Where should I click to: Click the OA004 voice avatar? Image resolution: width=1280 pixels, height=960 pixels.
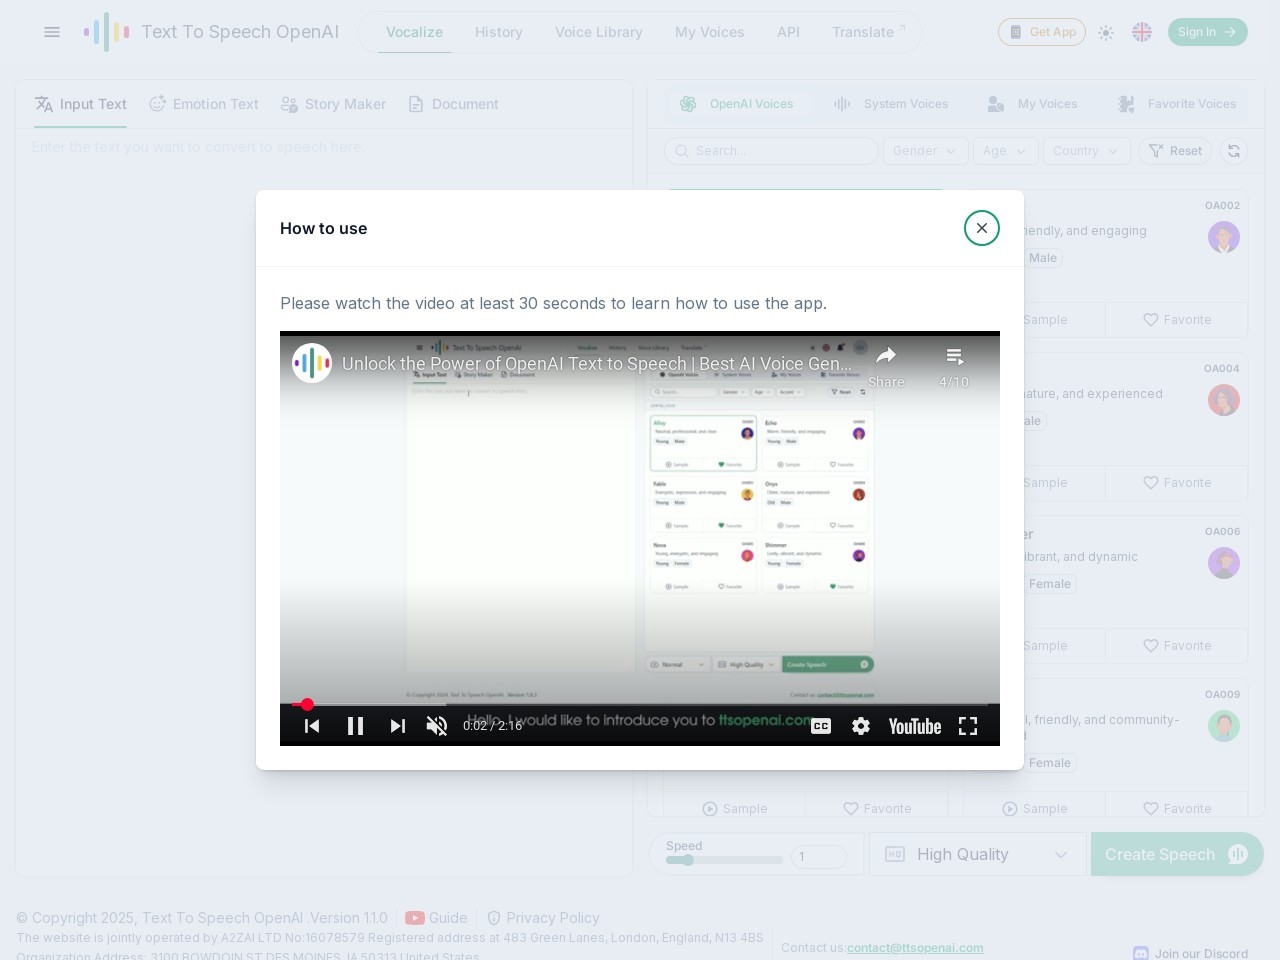(1224, 400)
